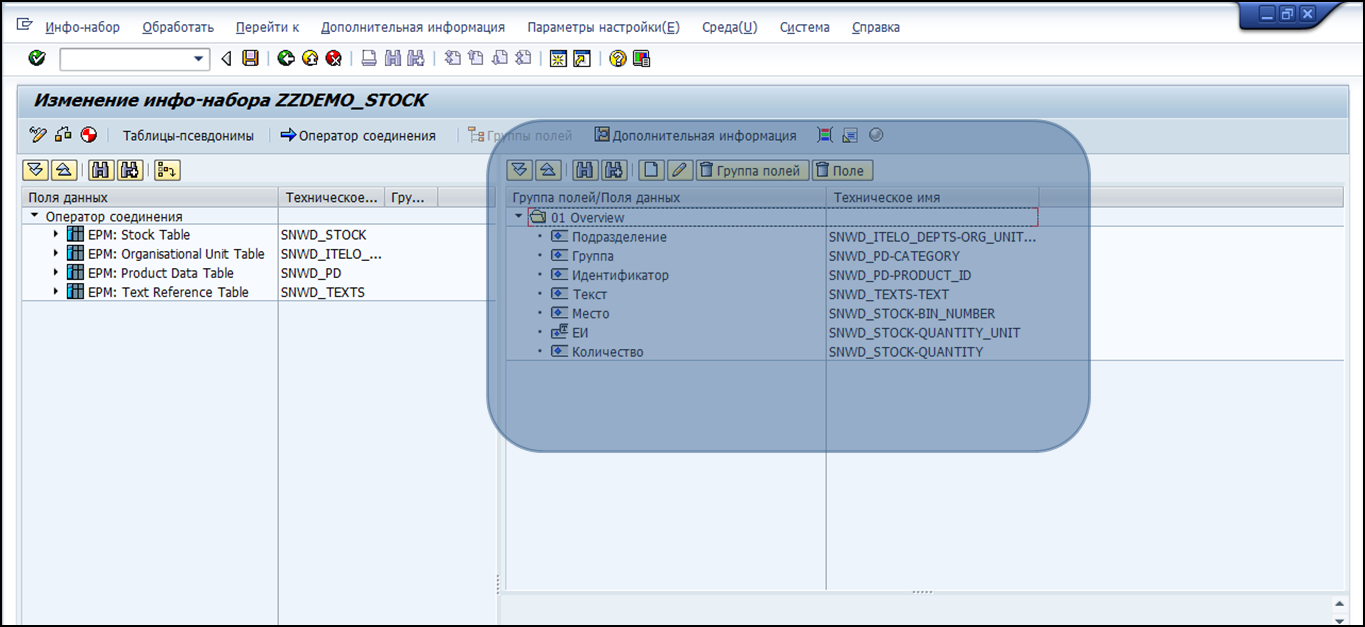The width and height of the screenshot is (1365, 627).
Task: Click the red-white Generate info-set icon
Action: (x=90, y=135)
